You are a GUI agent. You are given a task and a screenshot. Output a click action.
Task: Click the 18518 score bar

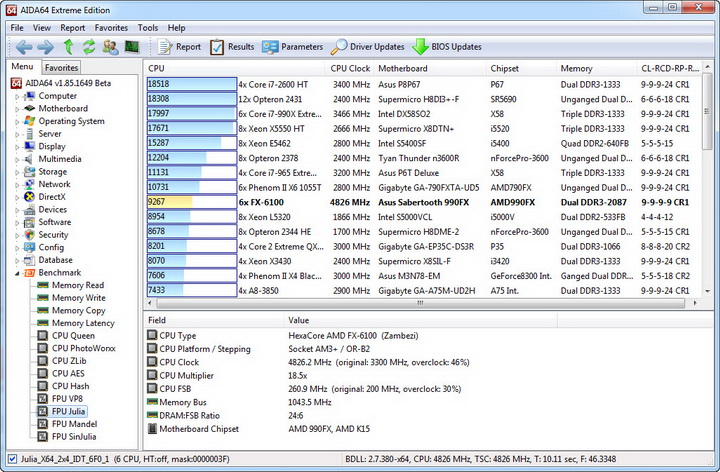(191, 84)
